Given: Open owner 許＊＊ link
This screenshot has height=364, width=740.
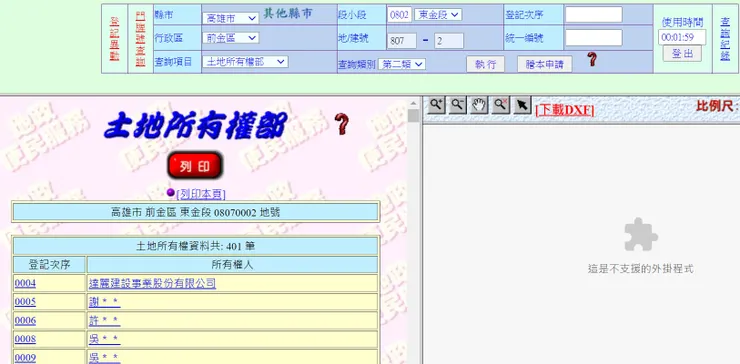Looking at the screenshot, I should 104,321.
